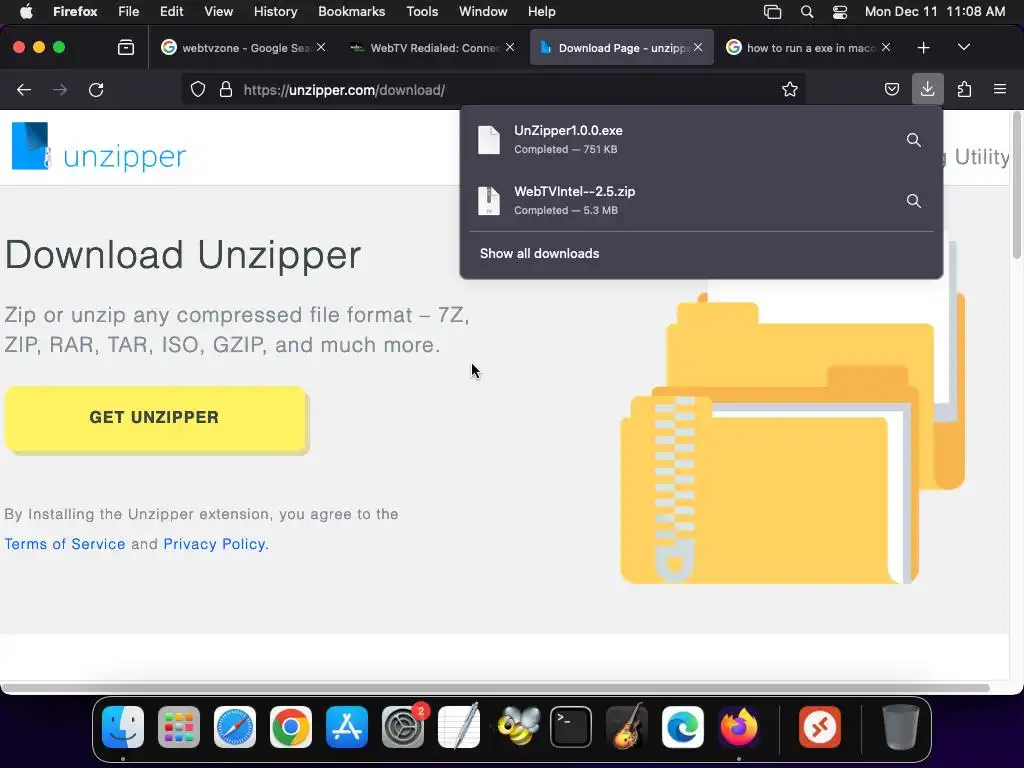Click the horizontal page scrollbar
This screenshot has height=768, width=1024.
click(x=495, y=688)
